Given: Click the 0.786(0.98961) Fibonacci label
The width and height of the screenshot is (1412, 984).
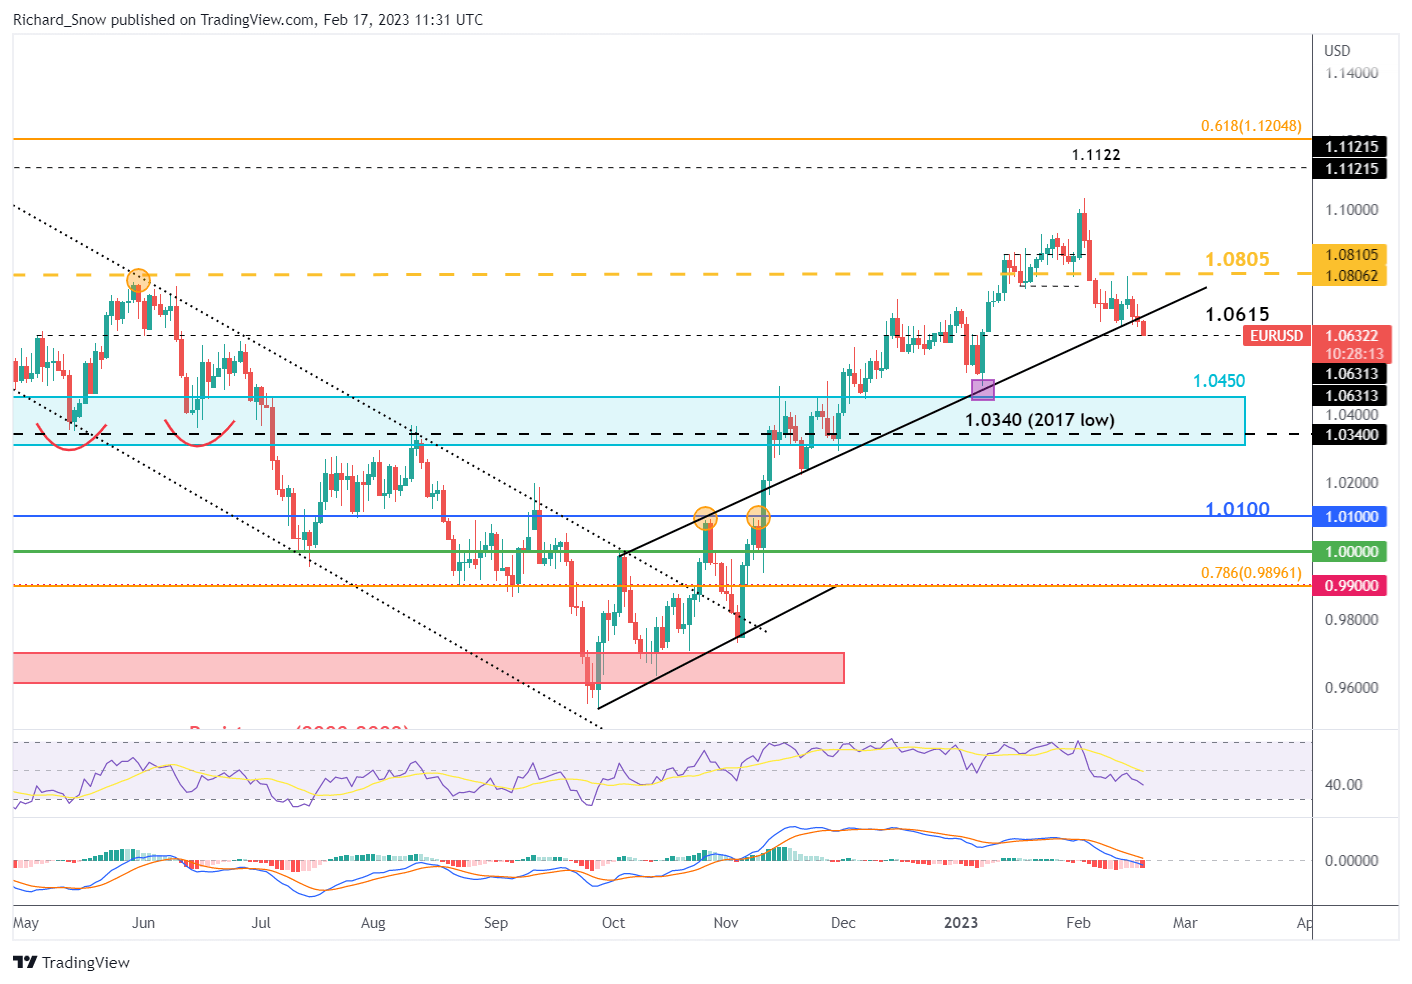Looking at the screenshot, I should tap(1251, 573).
